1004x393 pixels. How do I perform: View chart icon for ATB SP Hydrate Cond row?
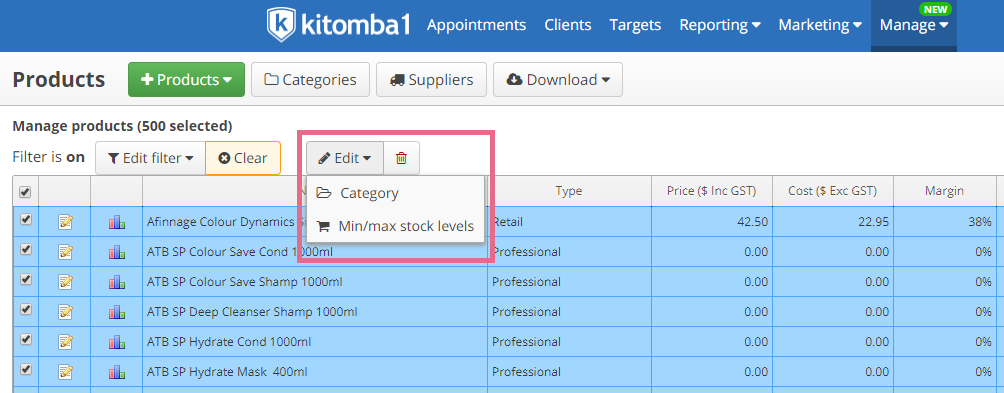[117, 342]
